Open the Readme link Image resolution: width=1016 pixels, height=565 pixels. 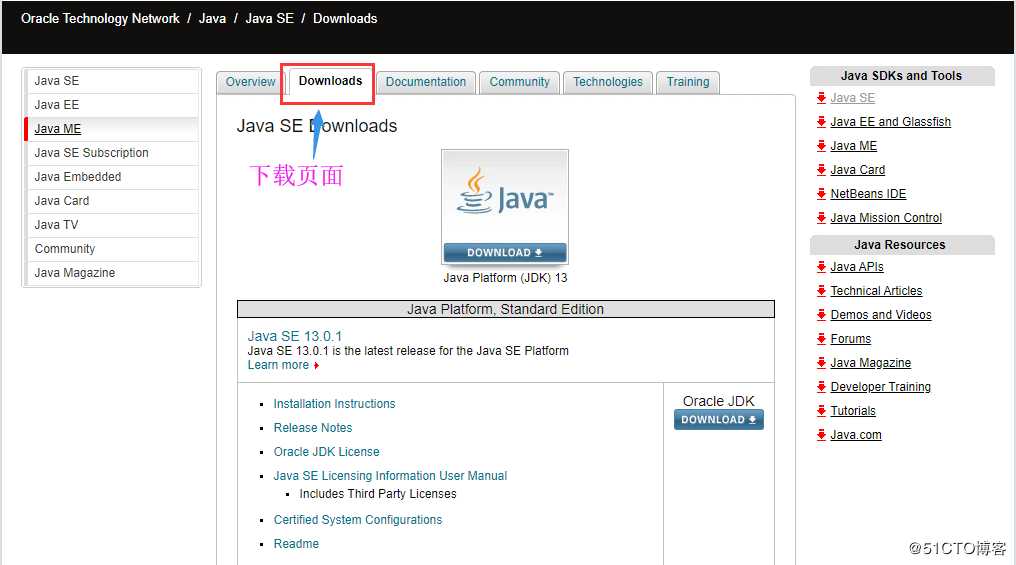click(296, 544)
